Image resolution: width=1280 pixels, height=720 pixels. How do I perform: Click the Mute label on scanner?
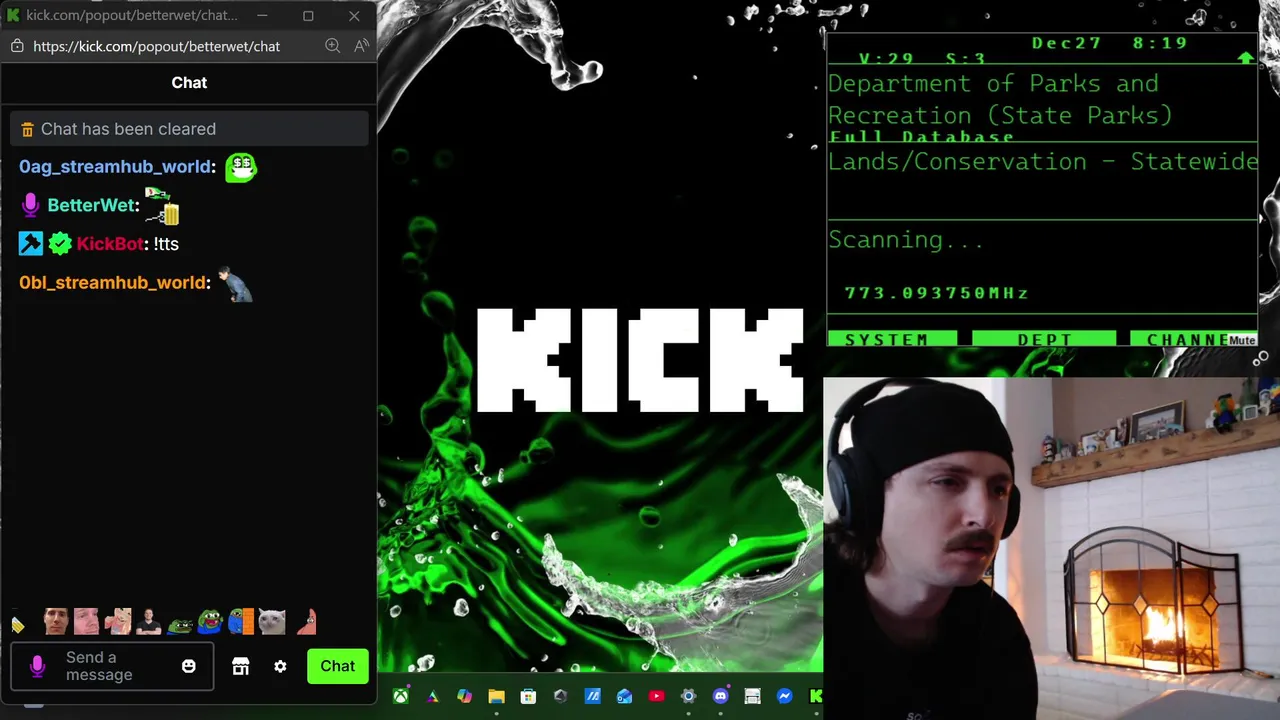[x=1242, y=340]
